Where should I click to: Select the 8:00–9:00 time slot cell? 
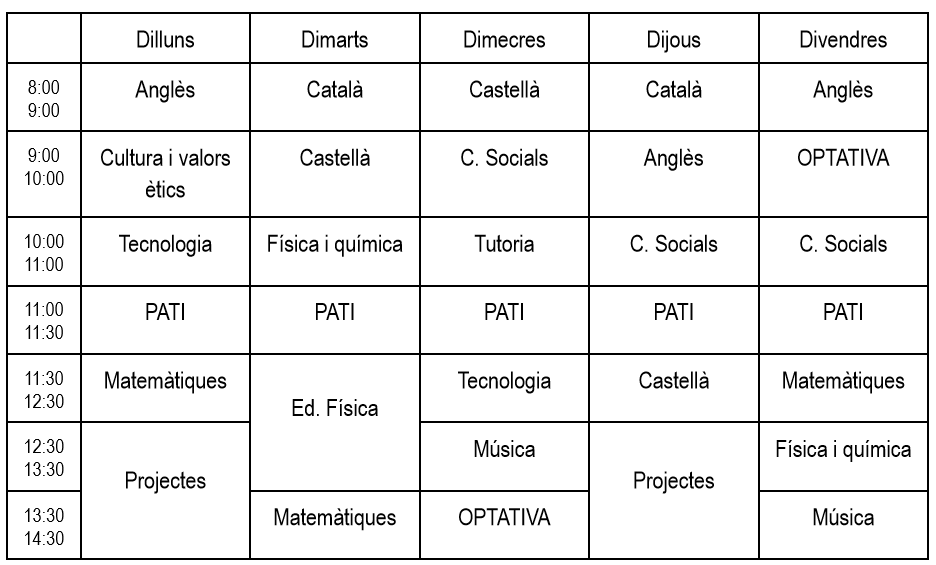[44, 100]
